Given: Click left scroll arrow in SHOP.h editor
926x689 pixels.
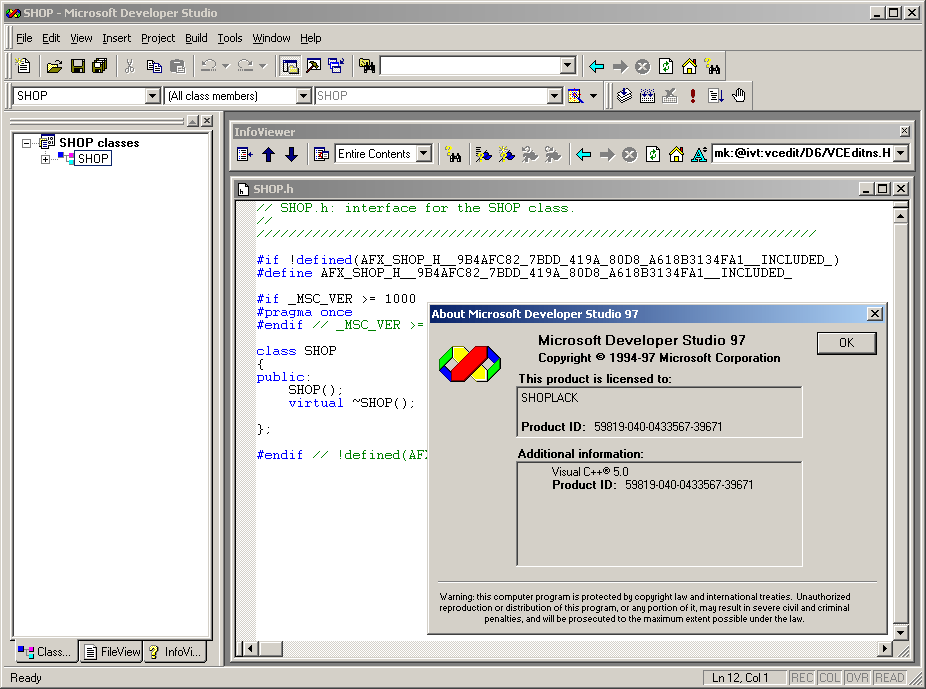Looking at the screenshot, I should [x=250, y=648].
